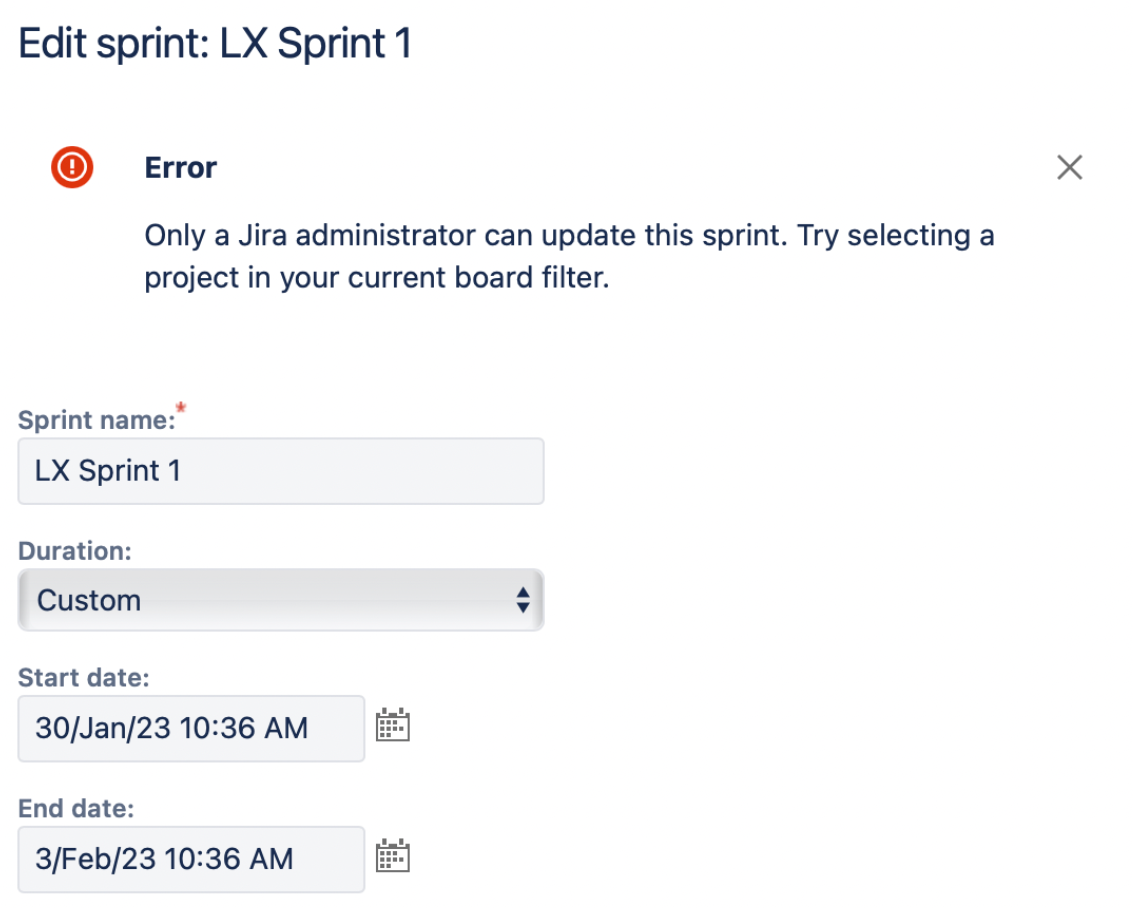Place cursor on '3/Feb/23' in End date
This screenshot has width=1133, height=908.
95,860
